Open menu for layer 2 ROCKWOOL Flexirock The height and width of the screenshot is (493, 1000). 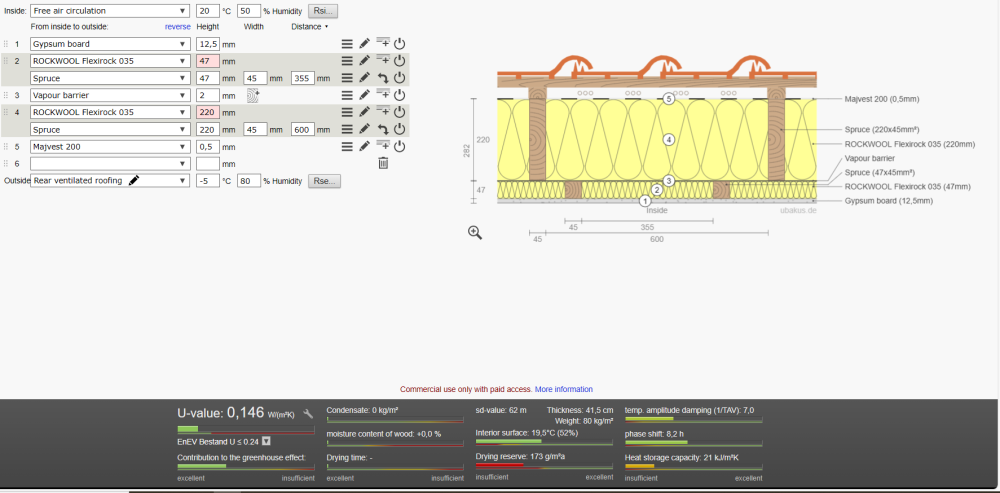(x=346, y=61)
